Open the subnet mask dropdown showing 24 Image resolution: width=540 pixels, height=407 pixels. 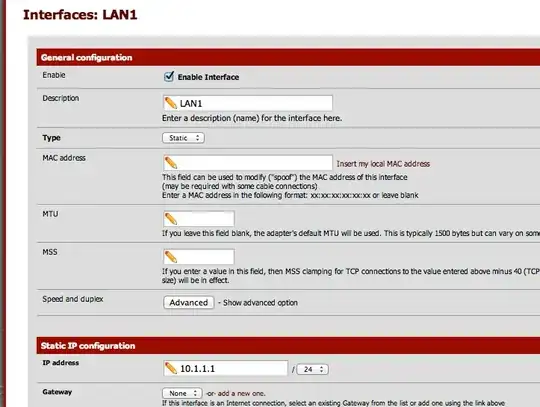pyautogui.click(x=312, y=369)
